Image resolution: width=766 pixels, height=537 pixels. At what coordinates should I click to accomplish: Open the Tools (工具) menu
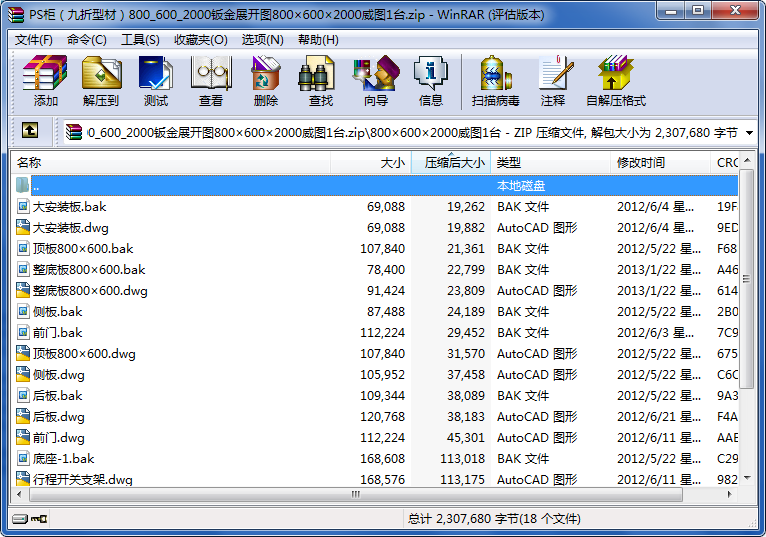click(140, 40)
